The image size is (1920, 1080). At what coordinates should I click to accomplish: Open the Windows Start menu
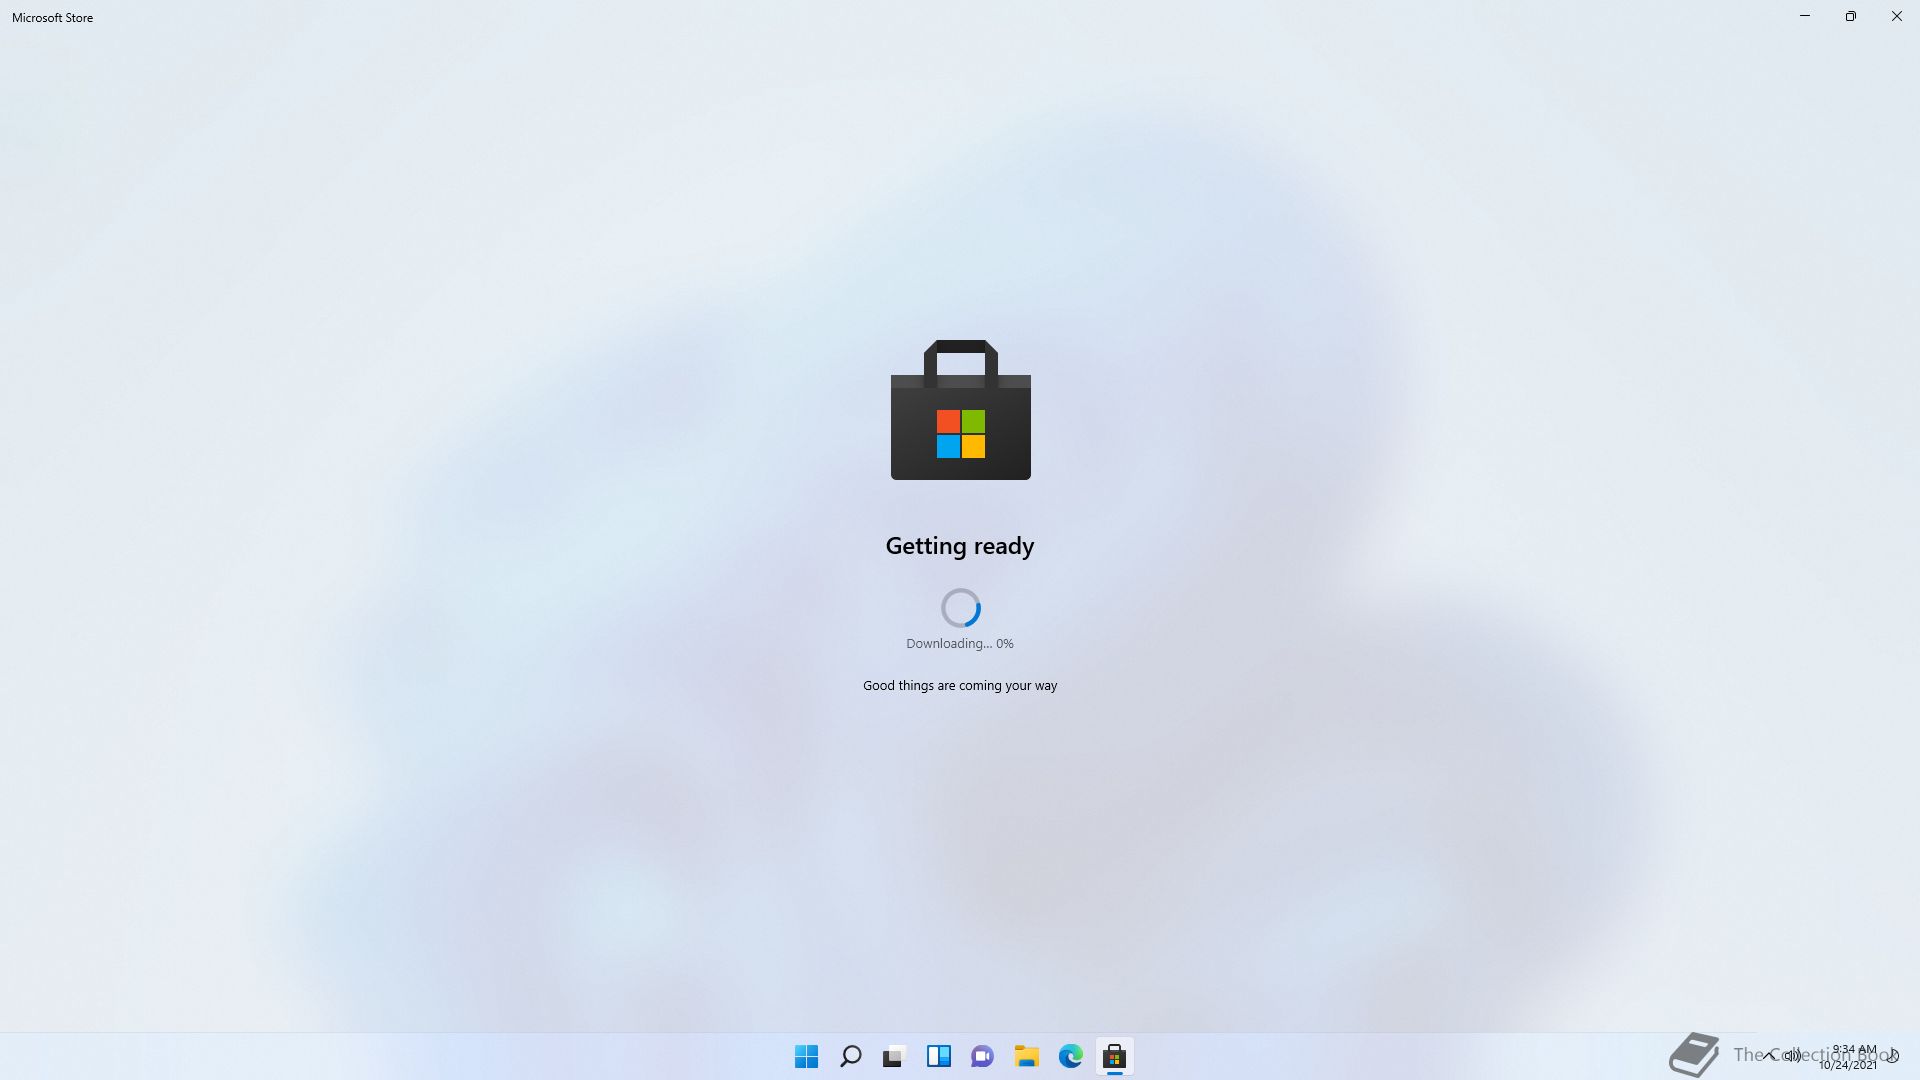click(806, 1056)
